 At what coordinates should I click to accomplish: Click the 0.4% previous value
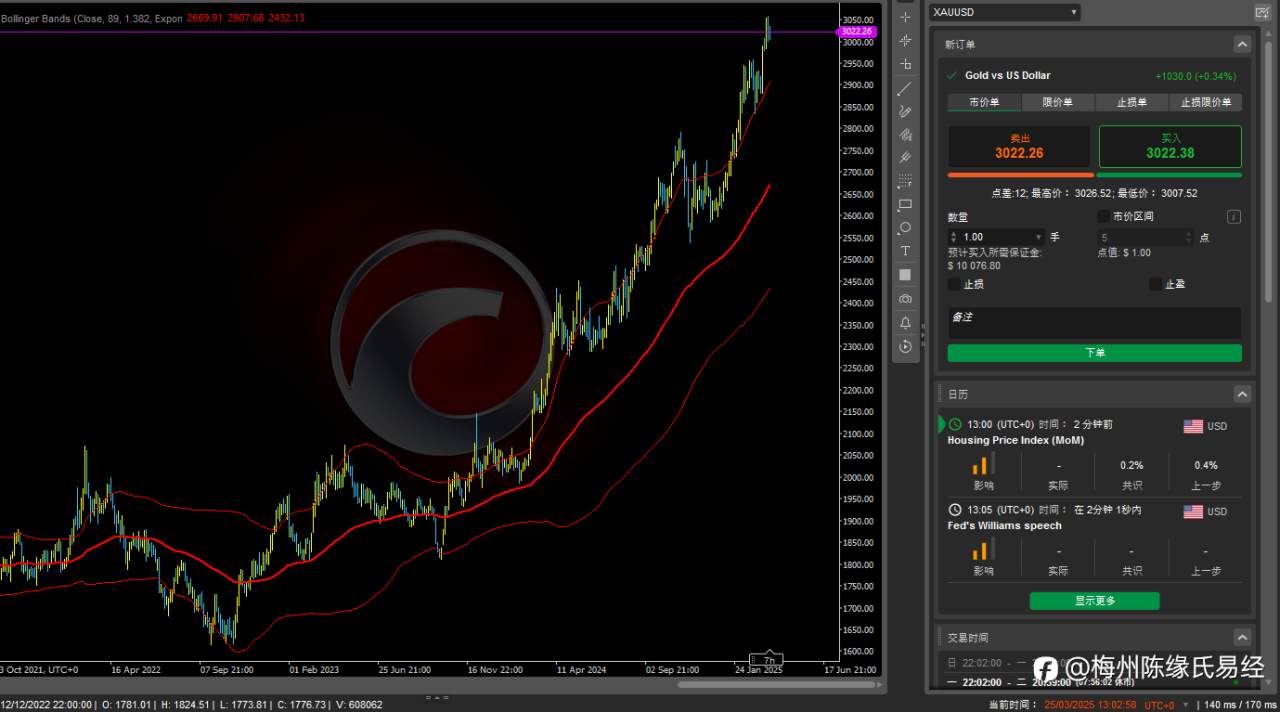point(1206,465)
